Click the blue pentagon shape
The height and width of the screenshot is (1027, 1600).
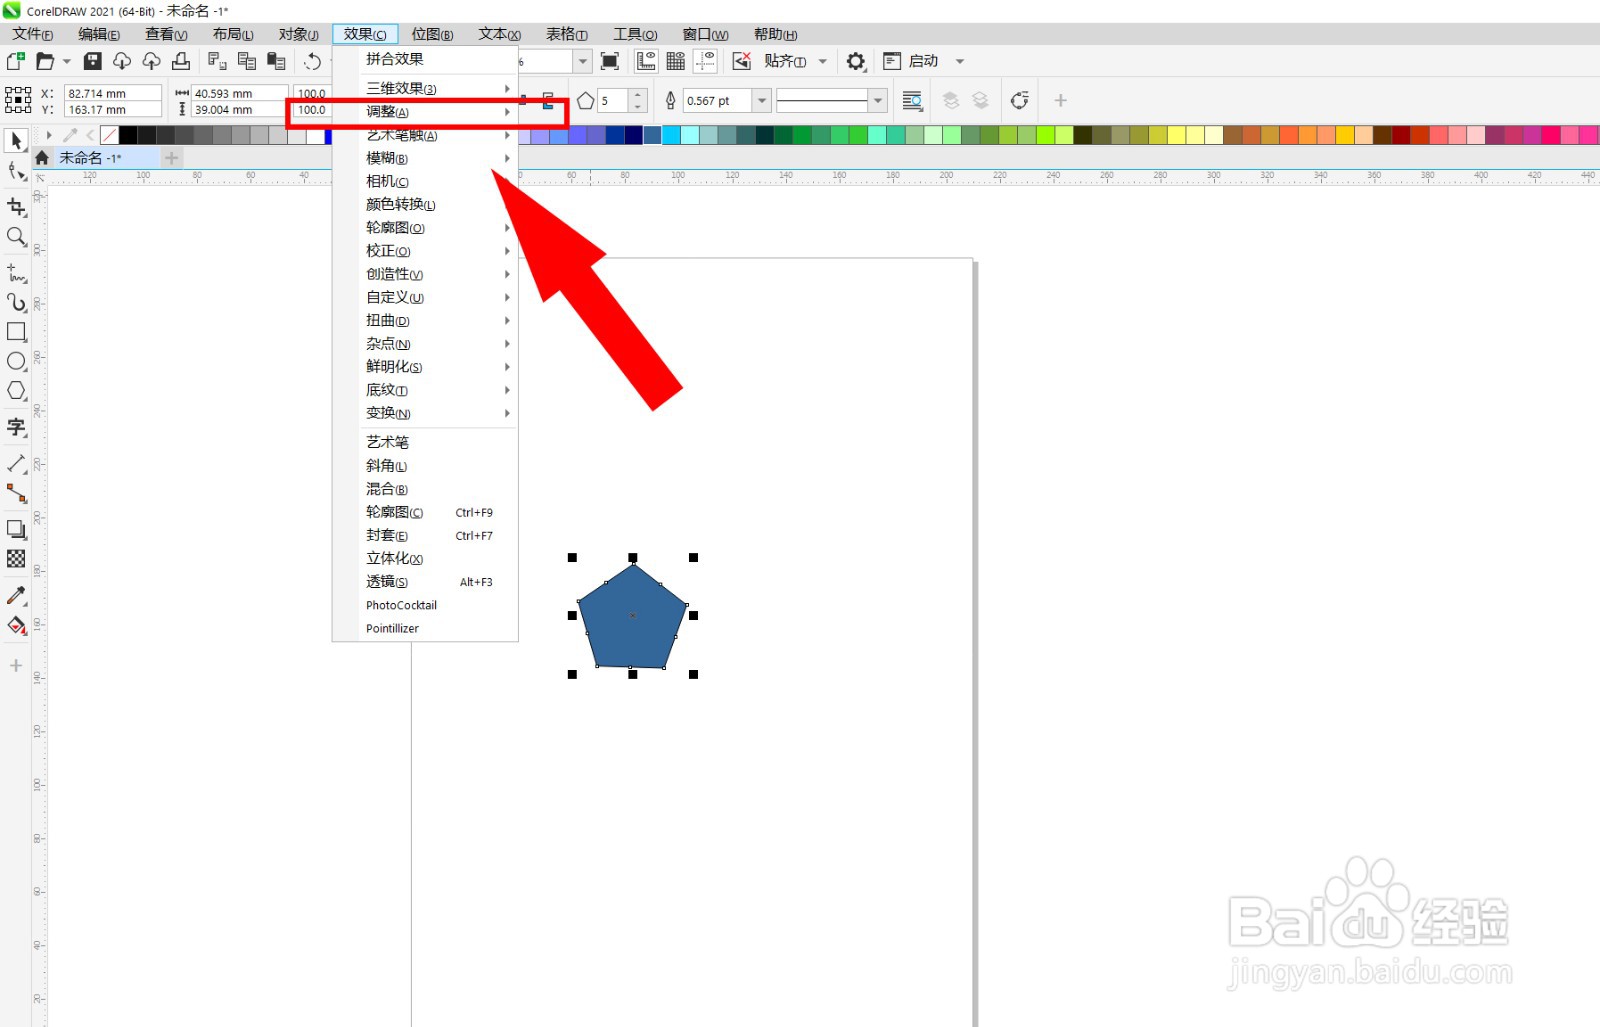[x=632, y=616]
